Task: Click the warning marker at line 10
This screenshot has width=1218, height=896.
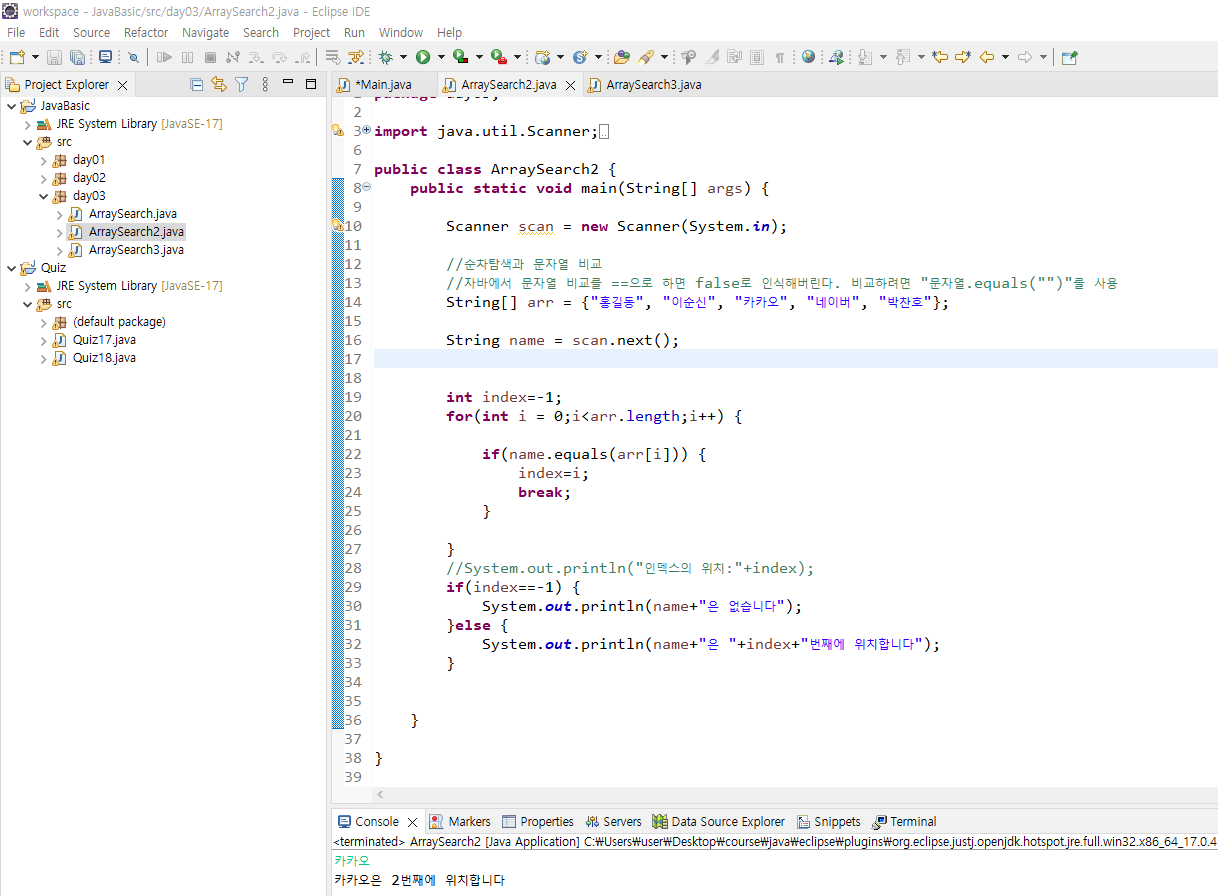Action: coord(337,226)
